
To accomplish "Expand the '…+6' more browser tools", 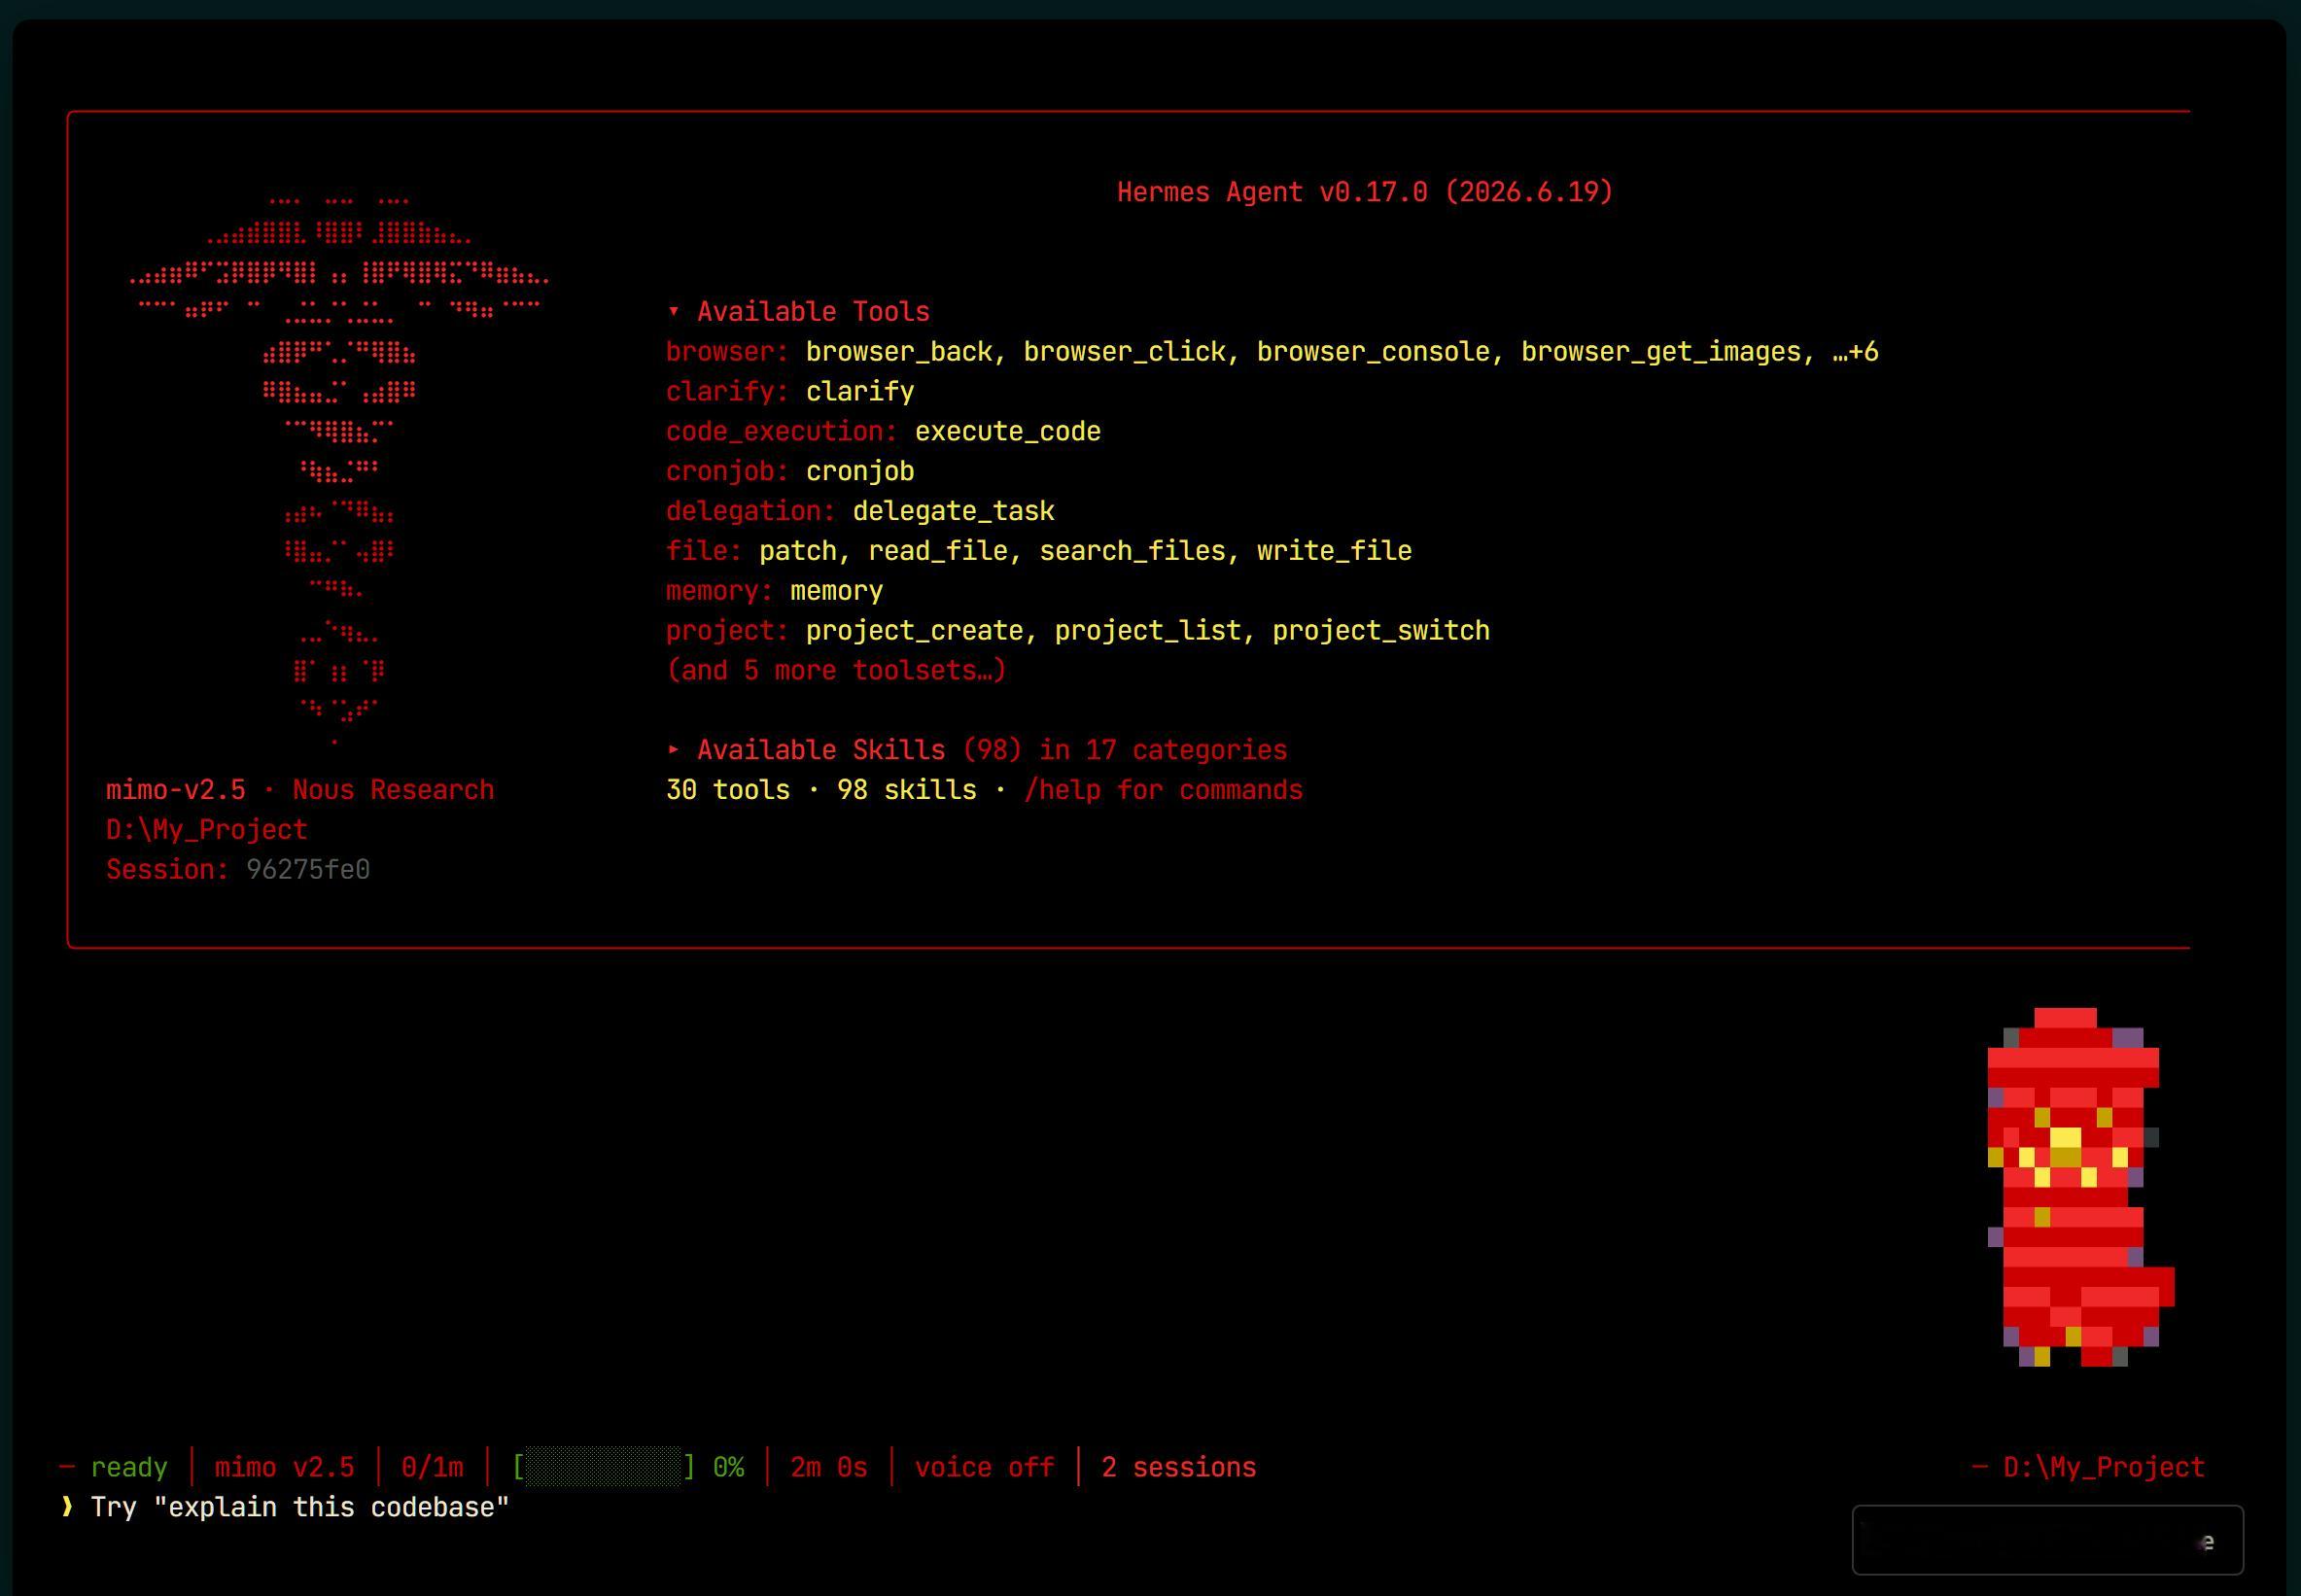I will 1855,352.
